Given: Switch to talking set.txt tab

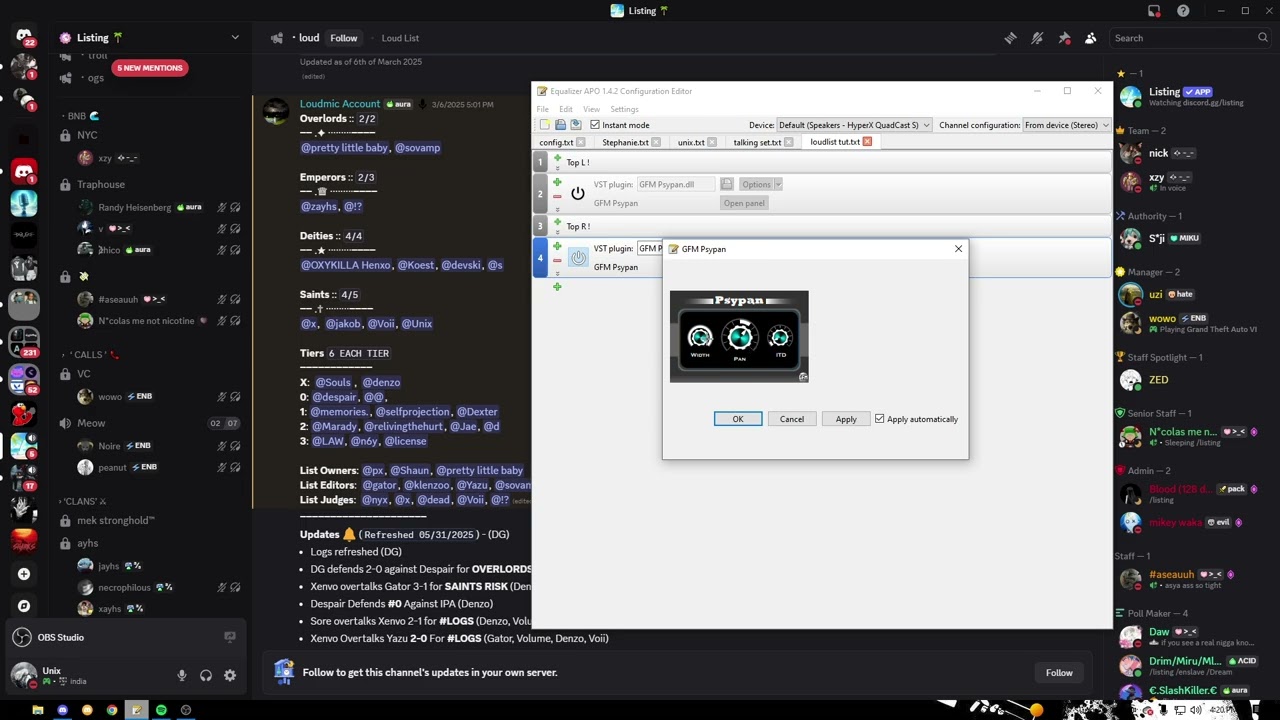Looking at the screenshot, I should pos(757,142).
